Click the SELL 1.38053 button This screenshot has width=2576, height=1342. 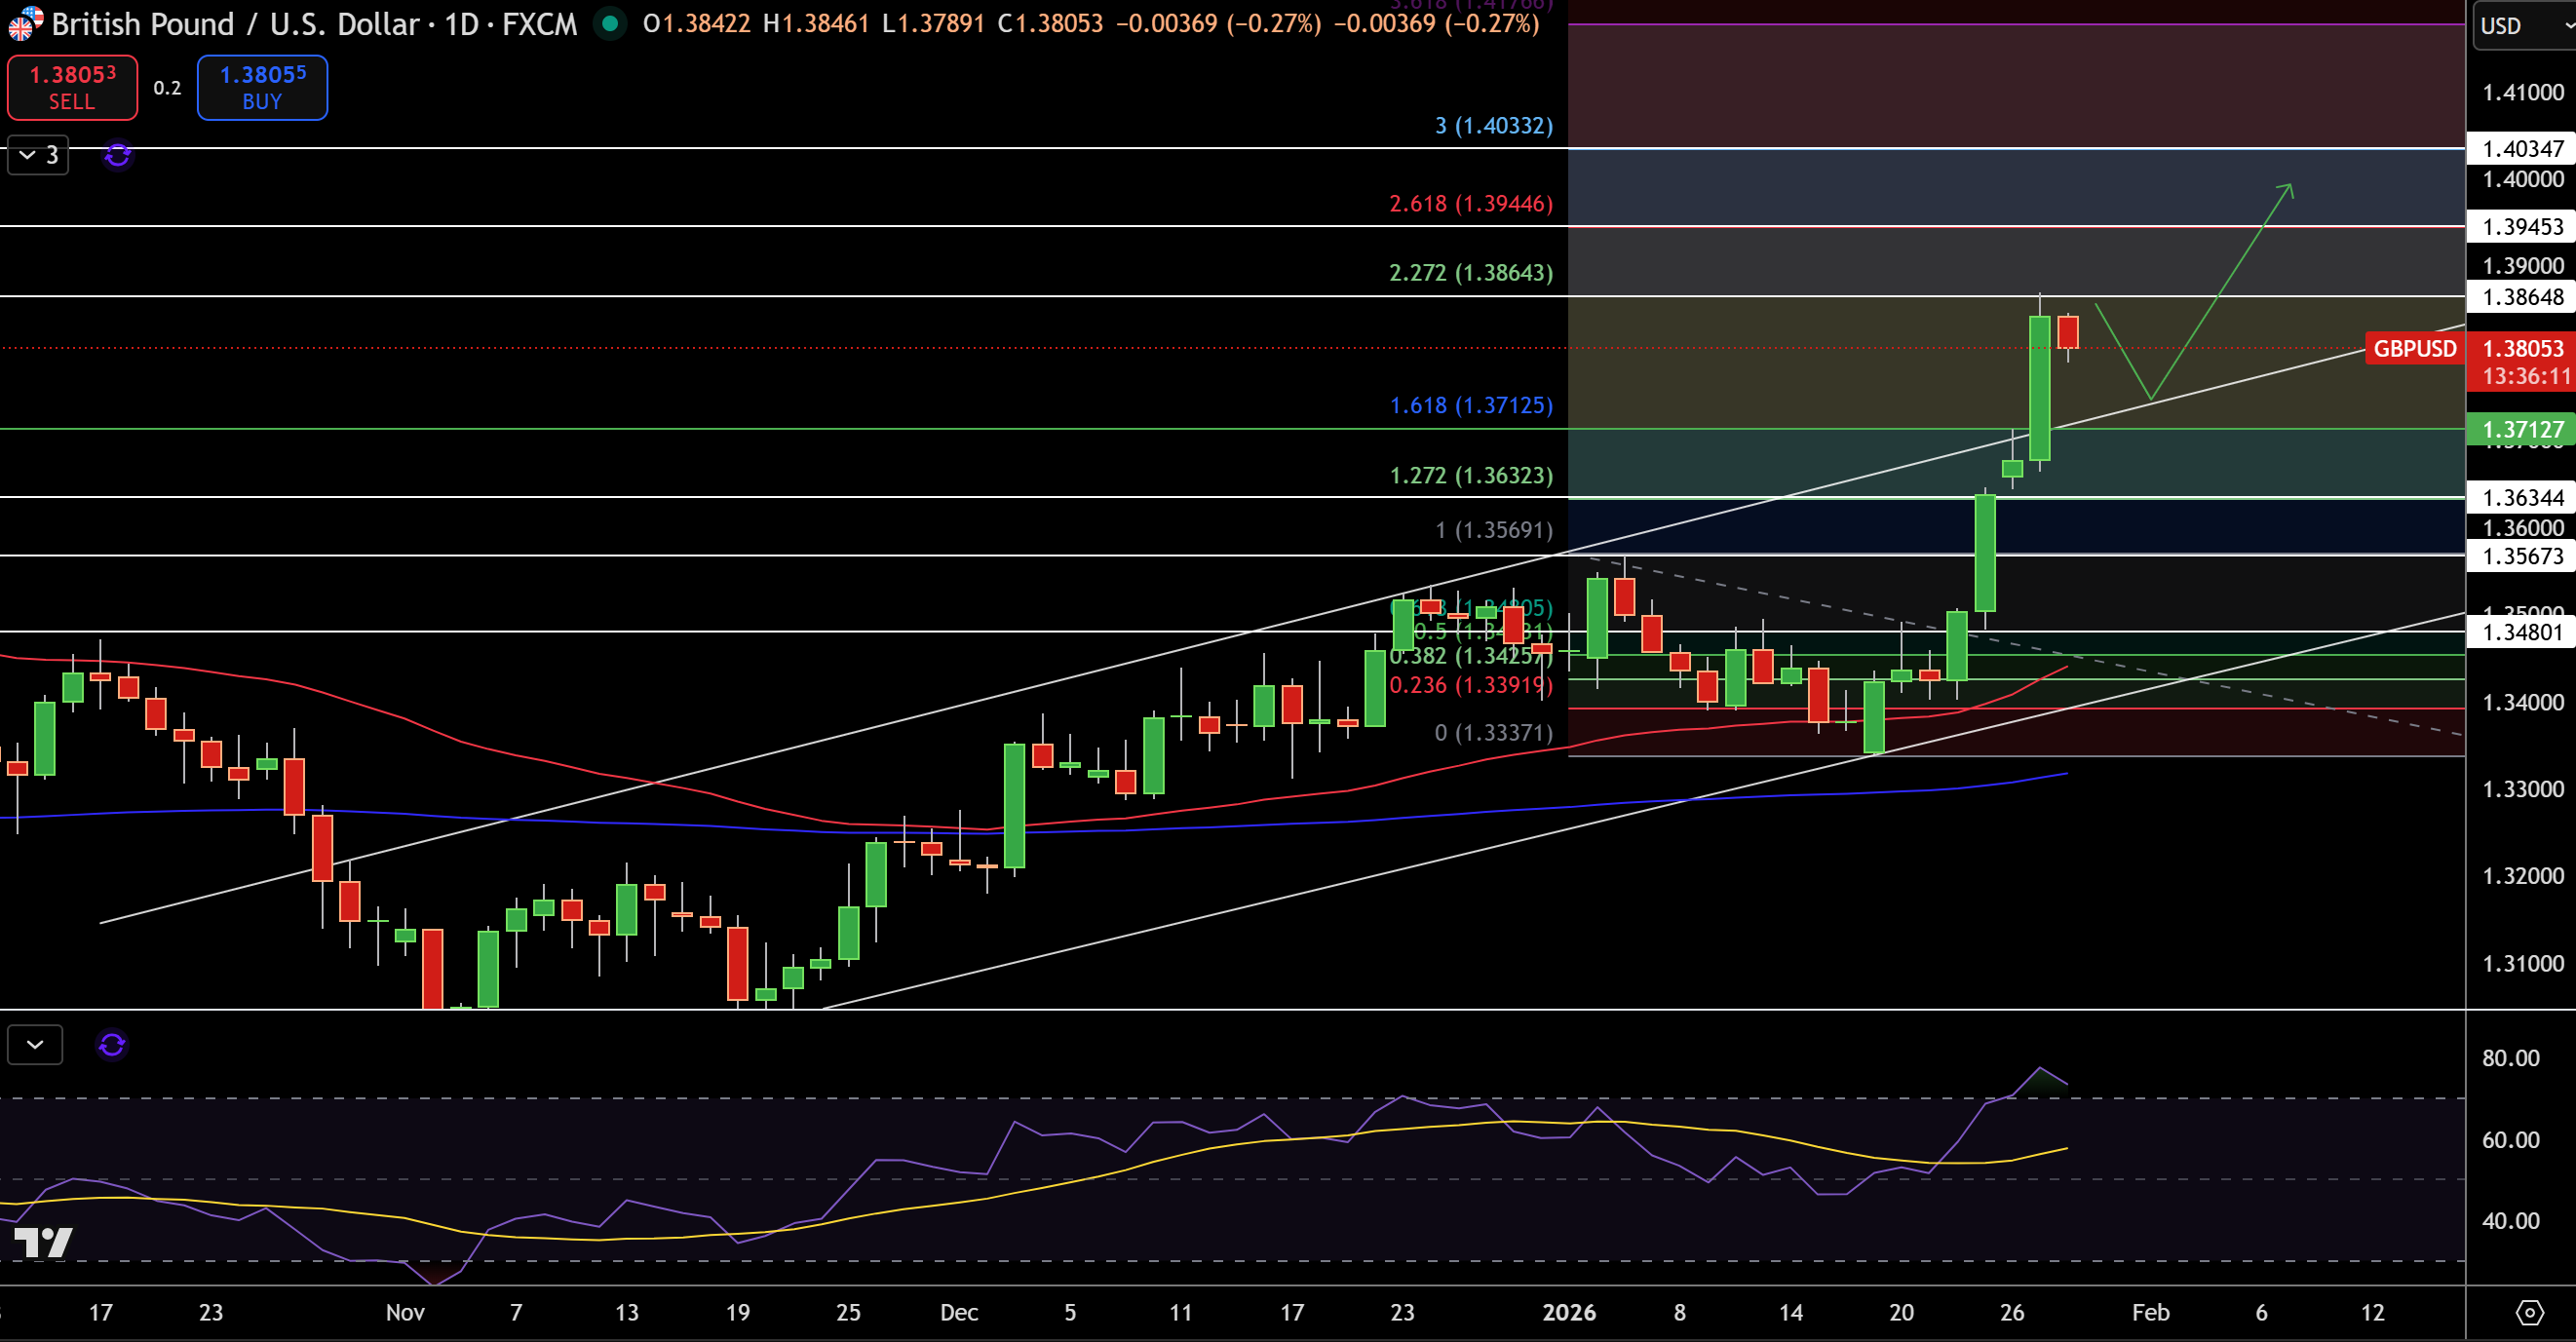72,87
